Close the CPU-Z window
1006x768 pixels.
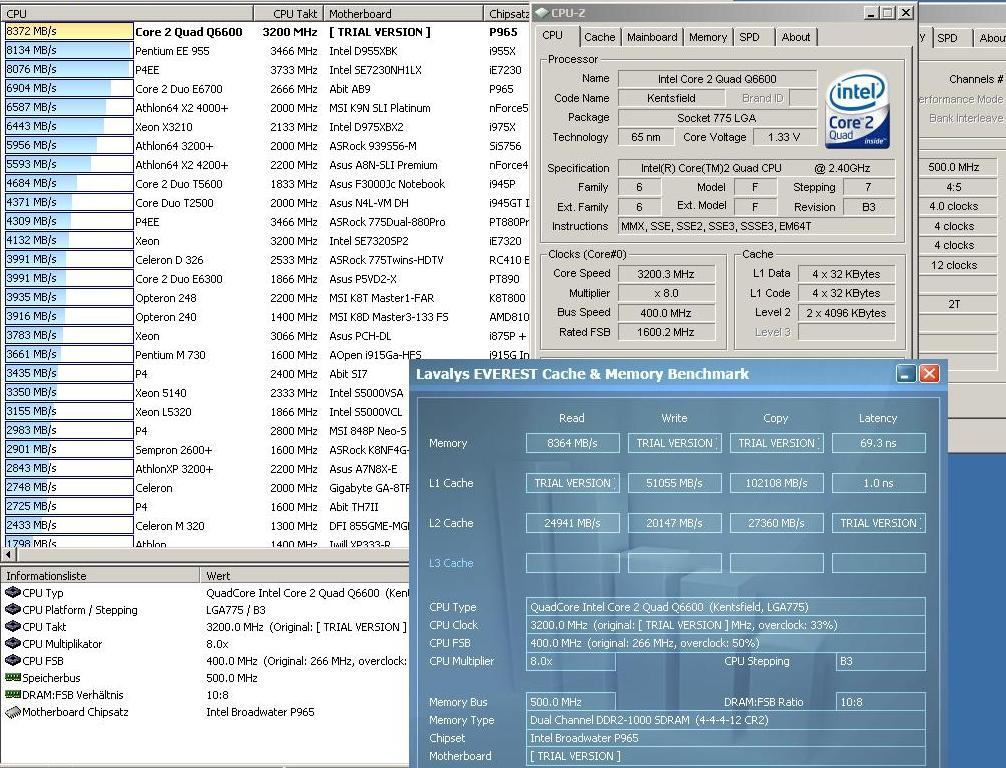(905, 13)
